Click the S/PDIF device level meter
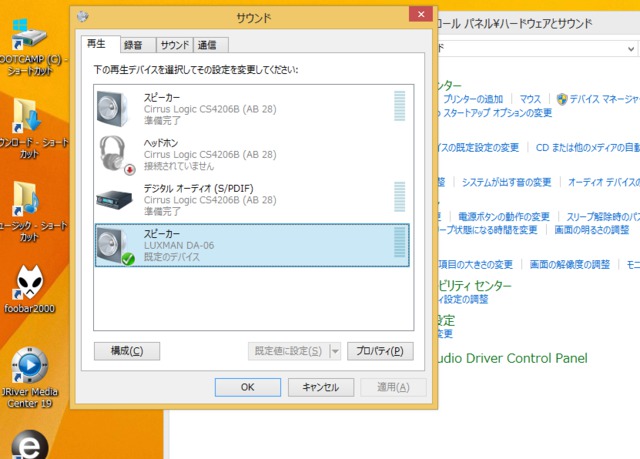 tap(400, 197)
